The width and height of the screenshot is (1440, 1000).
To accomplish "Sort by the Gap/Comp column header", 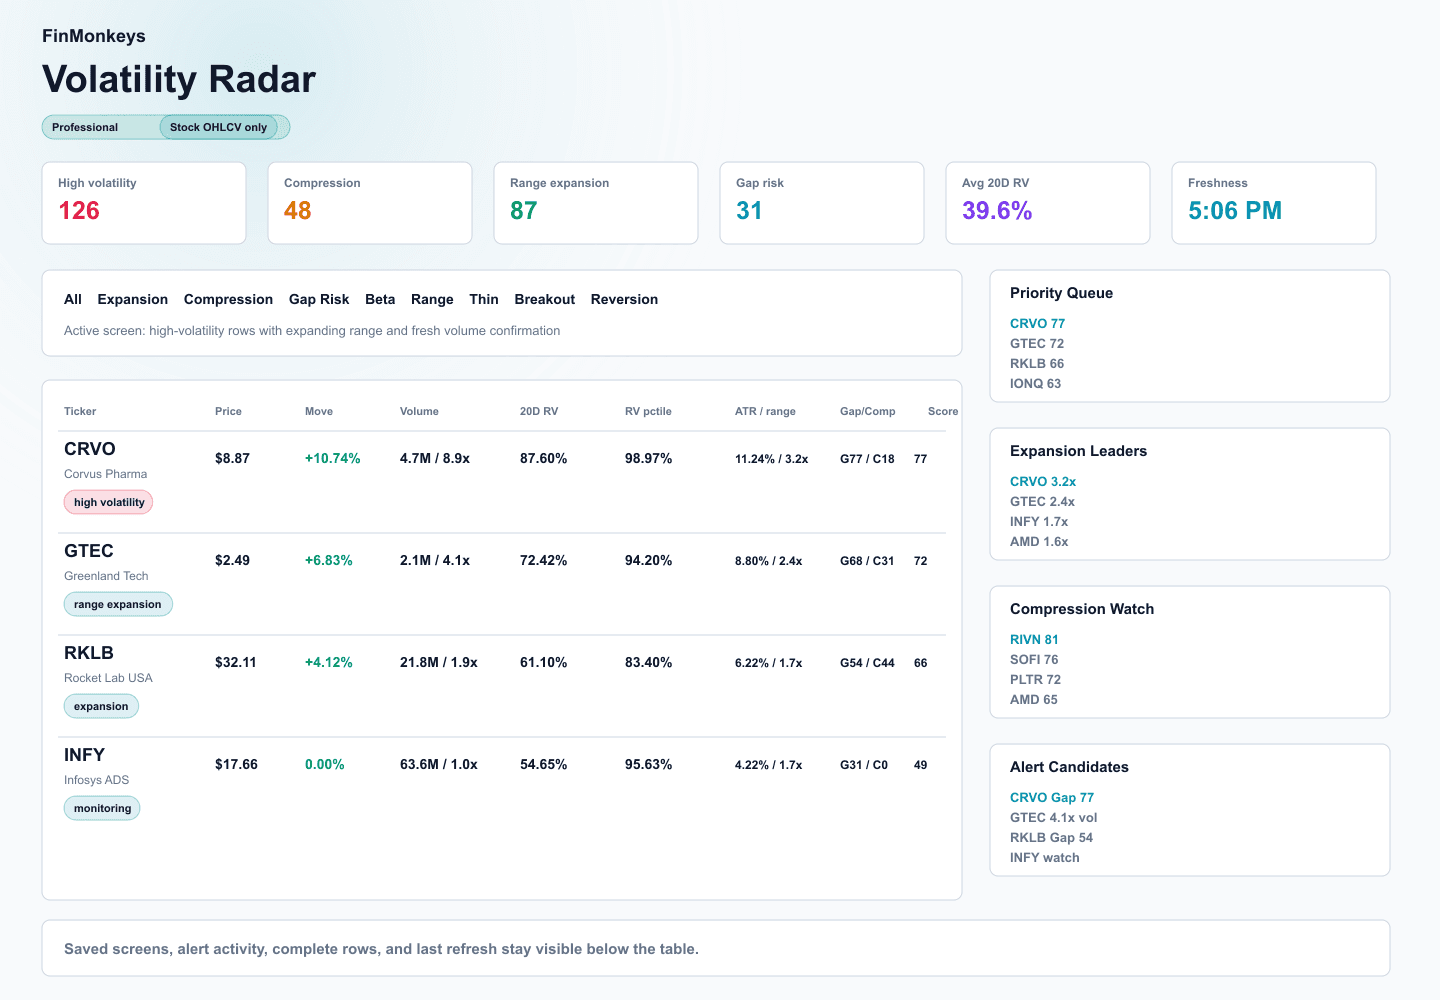I will (868, 411).
